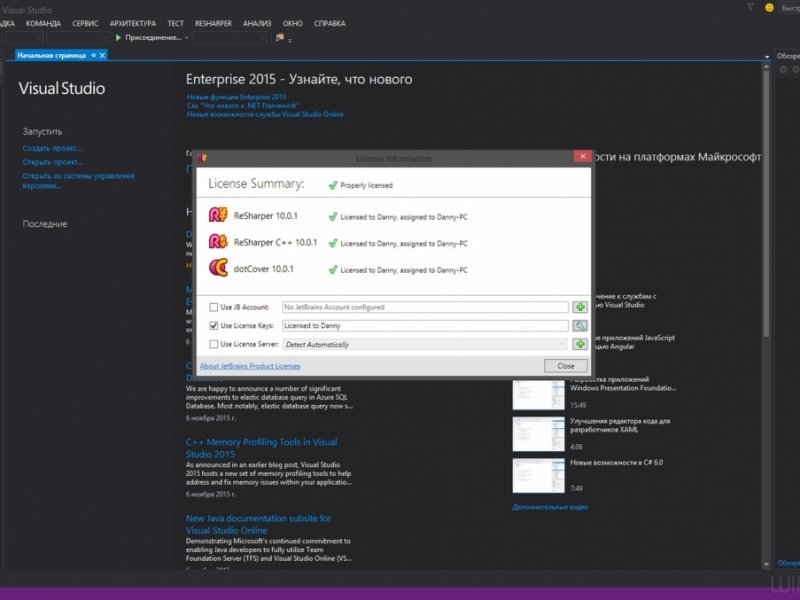Play the Windows Presentation Foundation video thumbnail
Image resolution: width=800 pixels, height=600 pixels.
click(x=538, y=394)
